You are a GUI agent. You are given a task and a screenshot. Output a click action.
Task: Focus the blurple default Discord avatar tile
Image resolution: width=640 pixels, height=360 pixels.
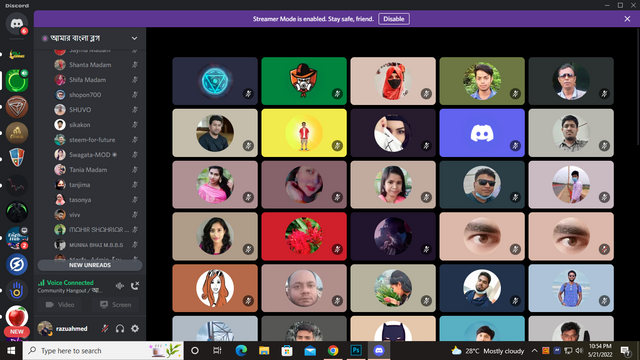[482, 133]
